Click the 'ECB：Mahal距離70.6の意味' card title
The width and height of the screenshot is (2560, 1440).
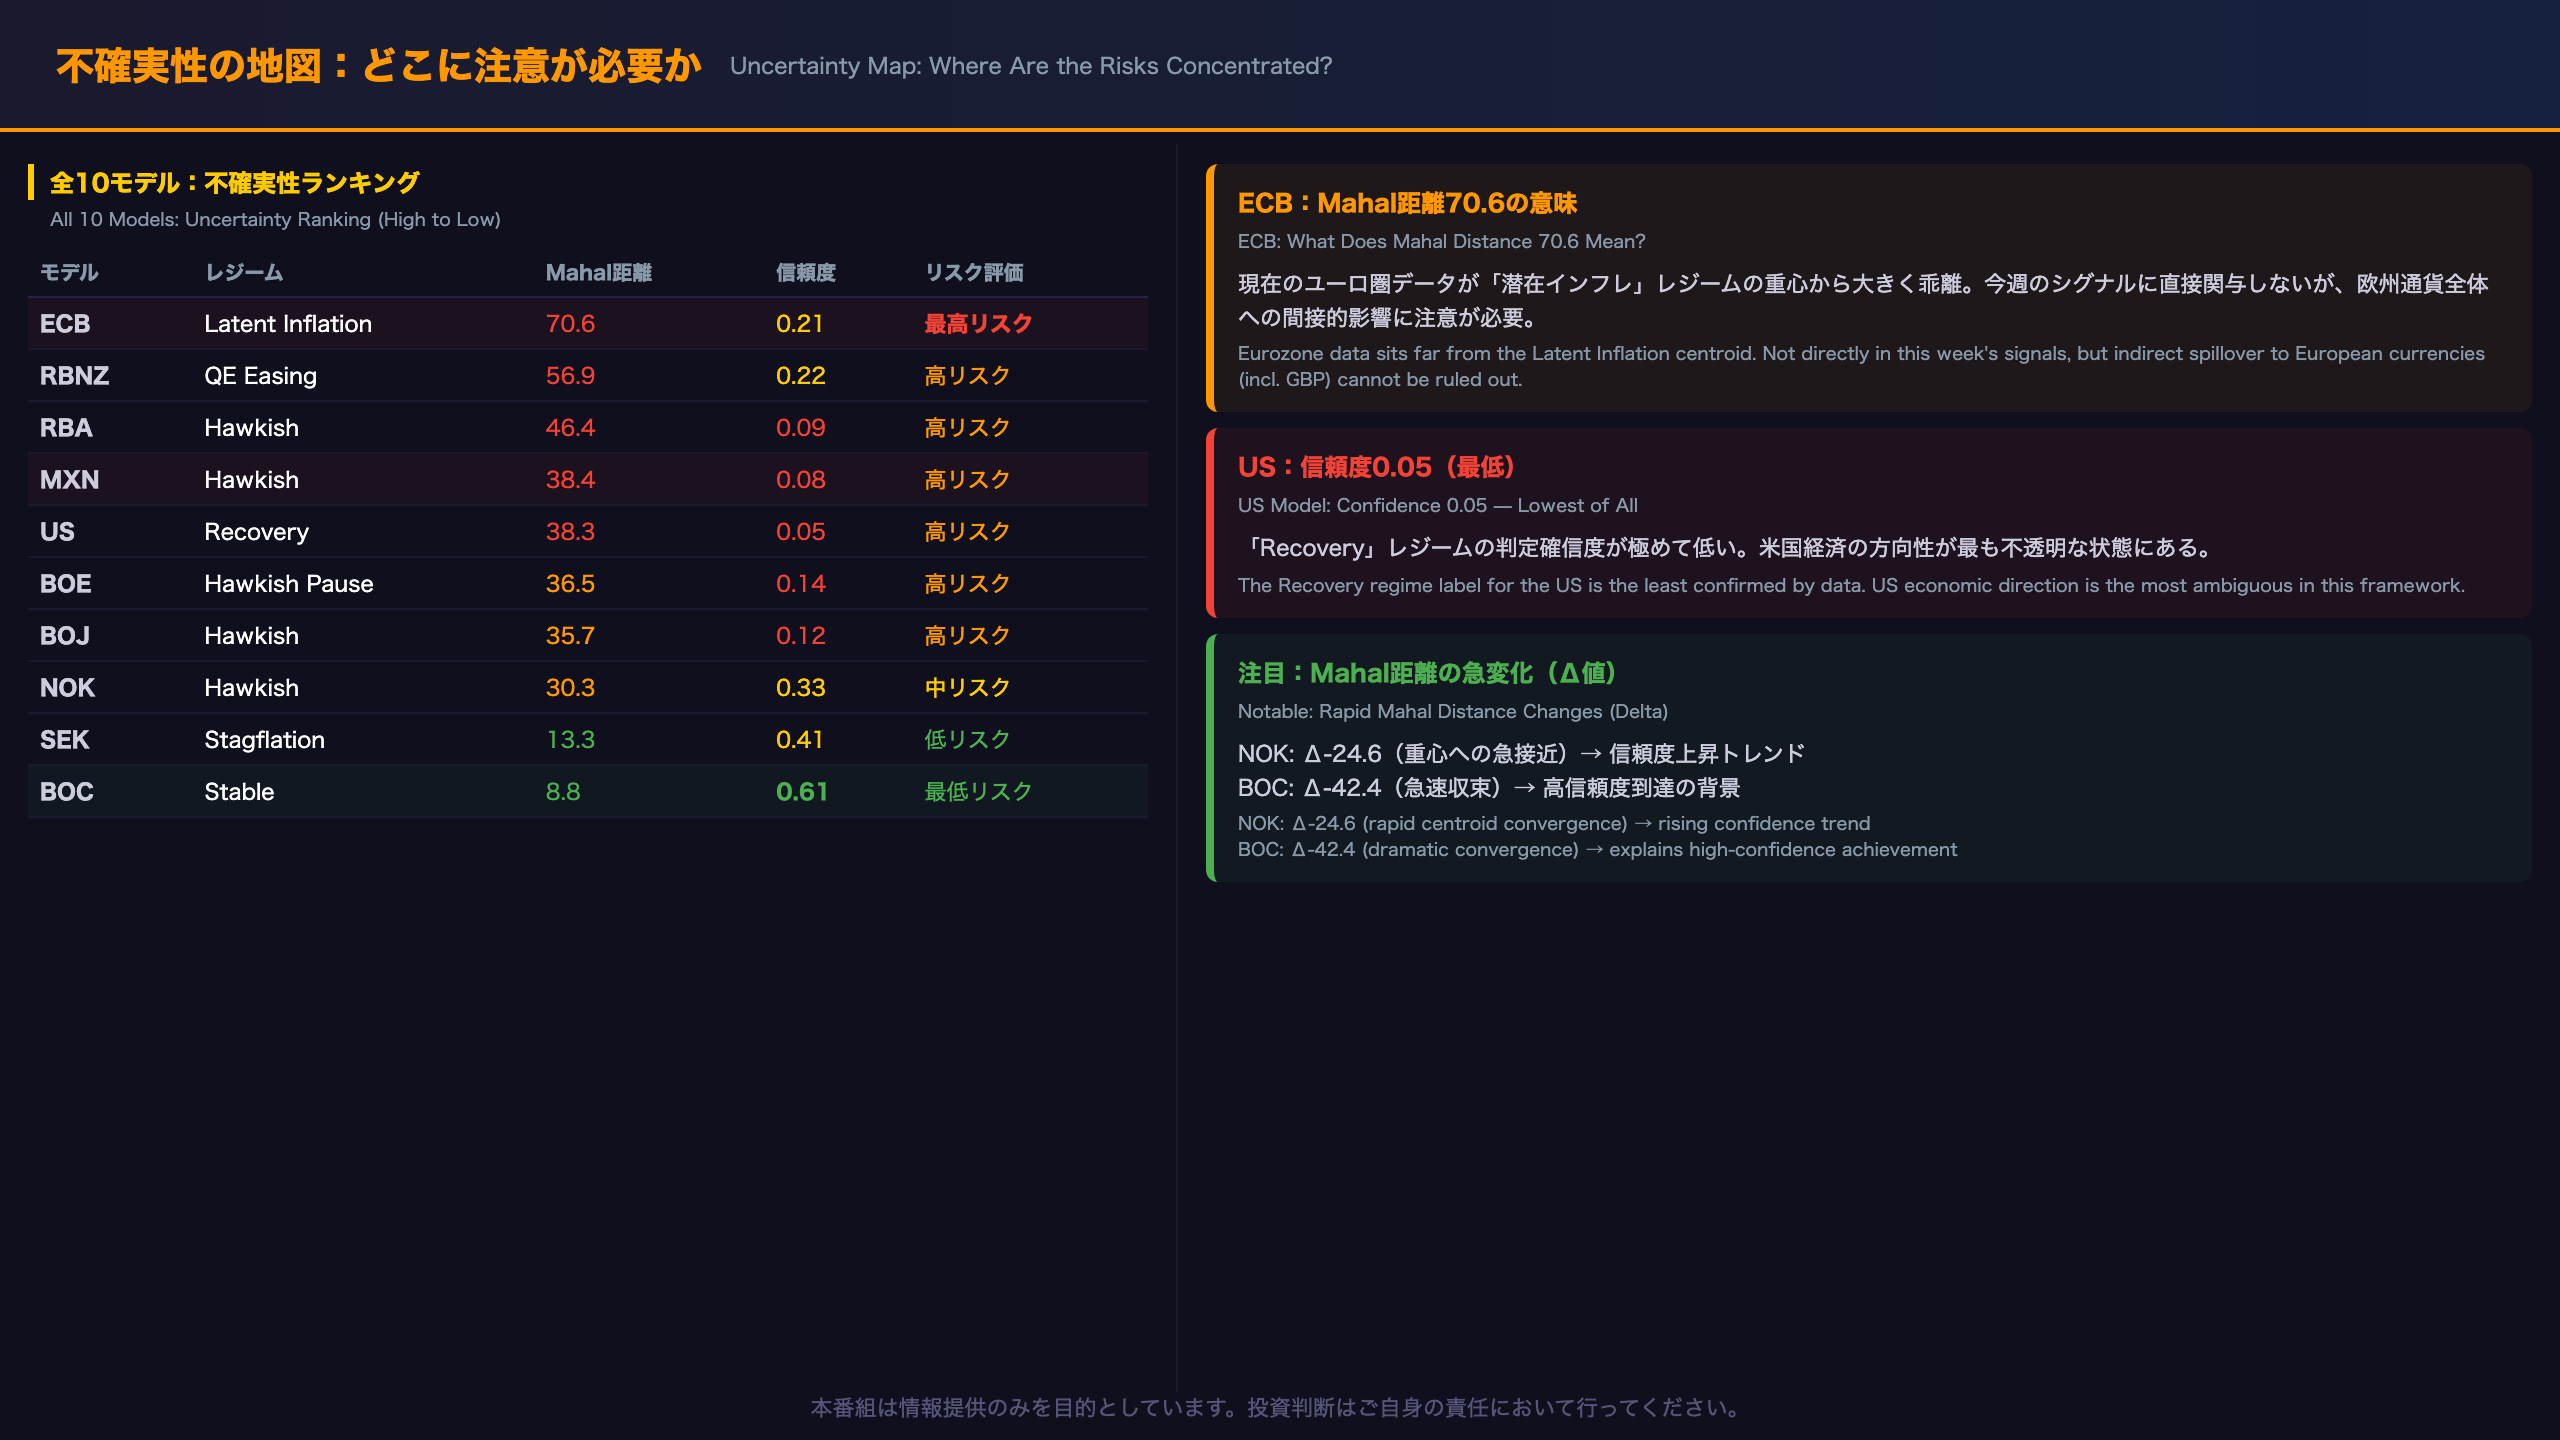pos(1407,203)
